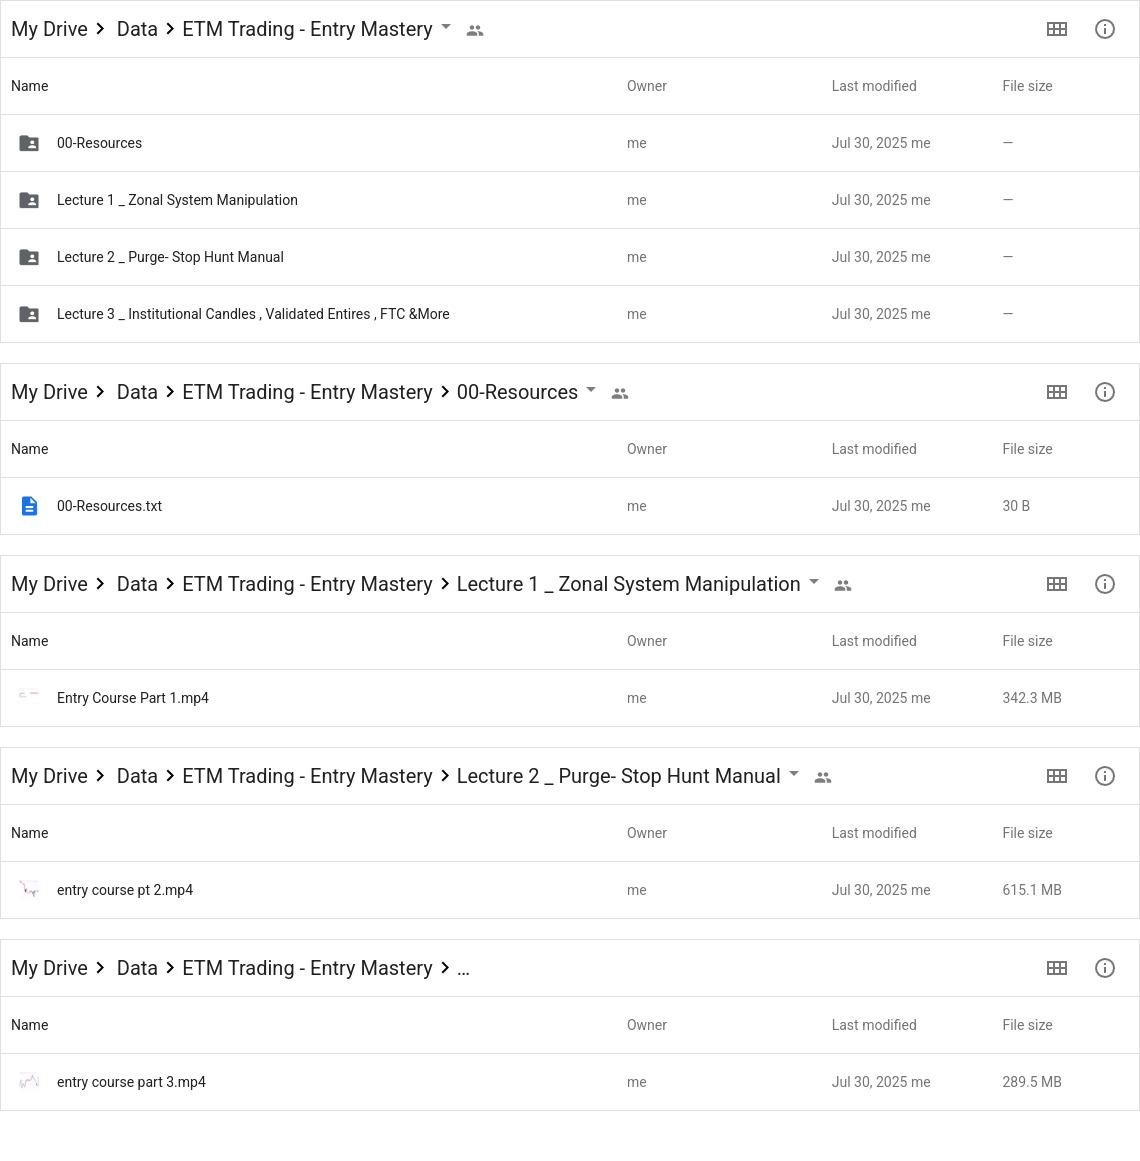Click the shared-people icon beside 00-Resources title

[x=620, y=393]
